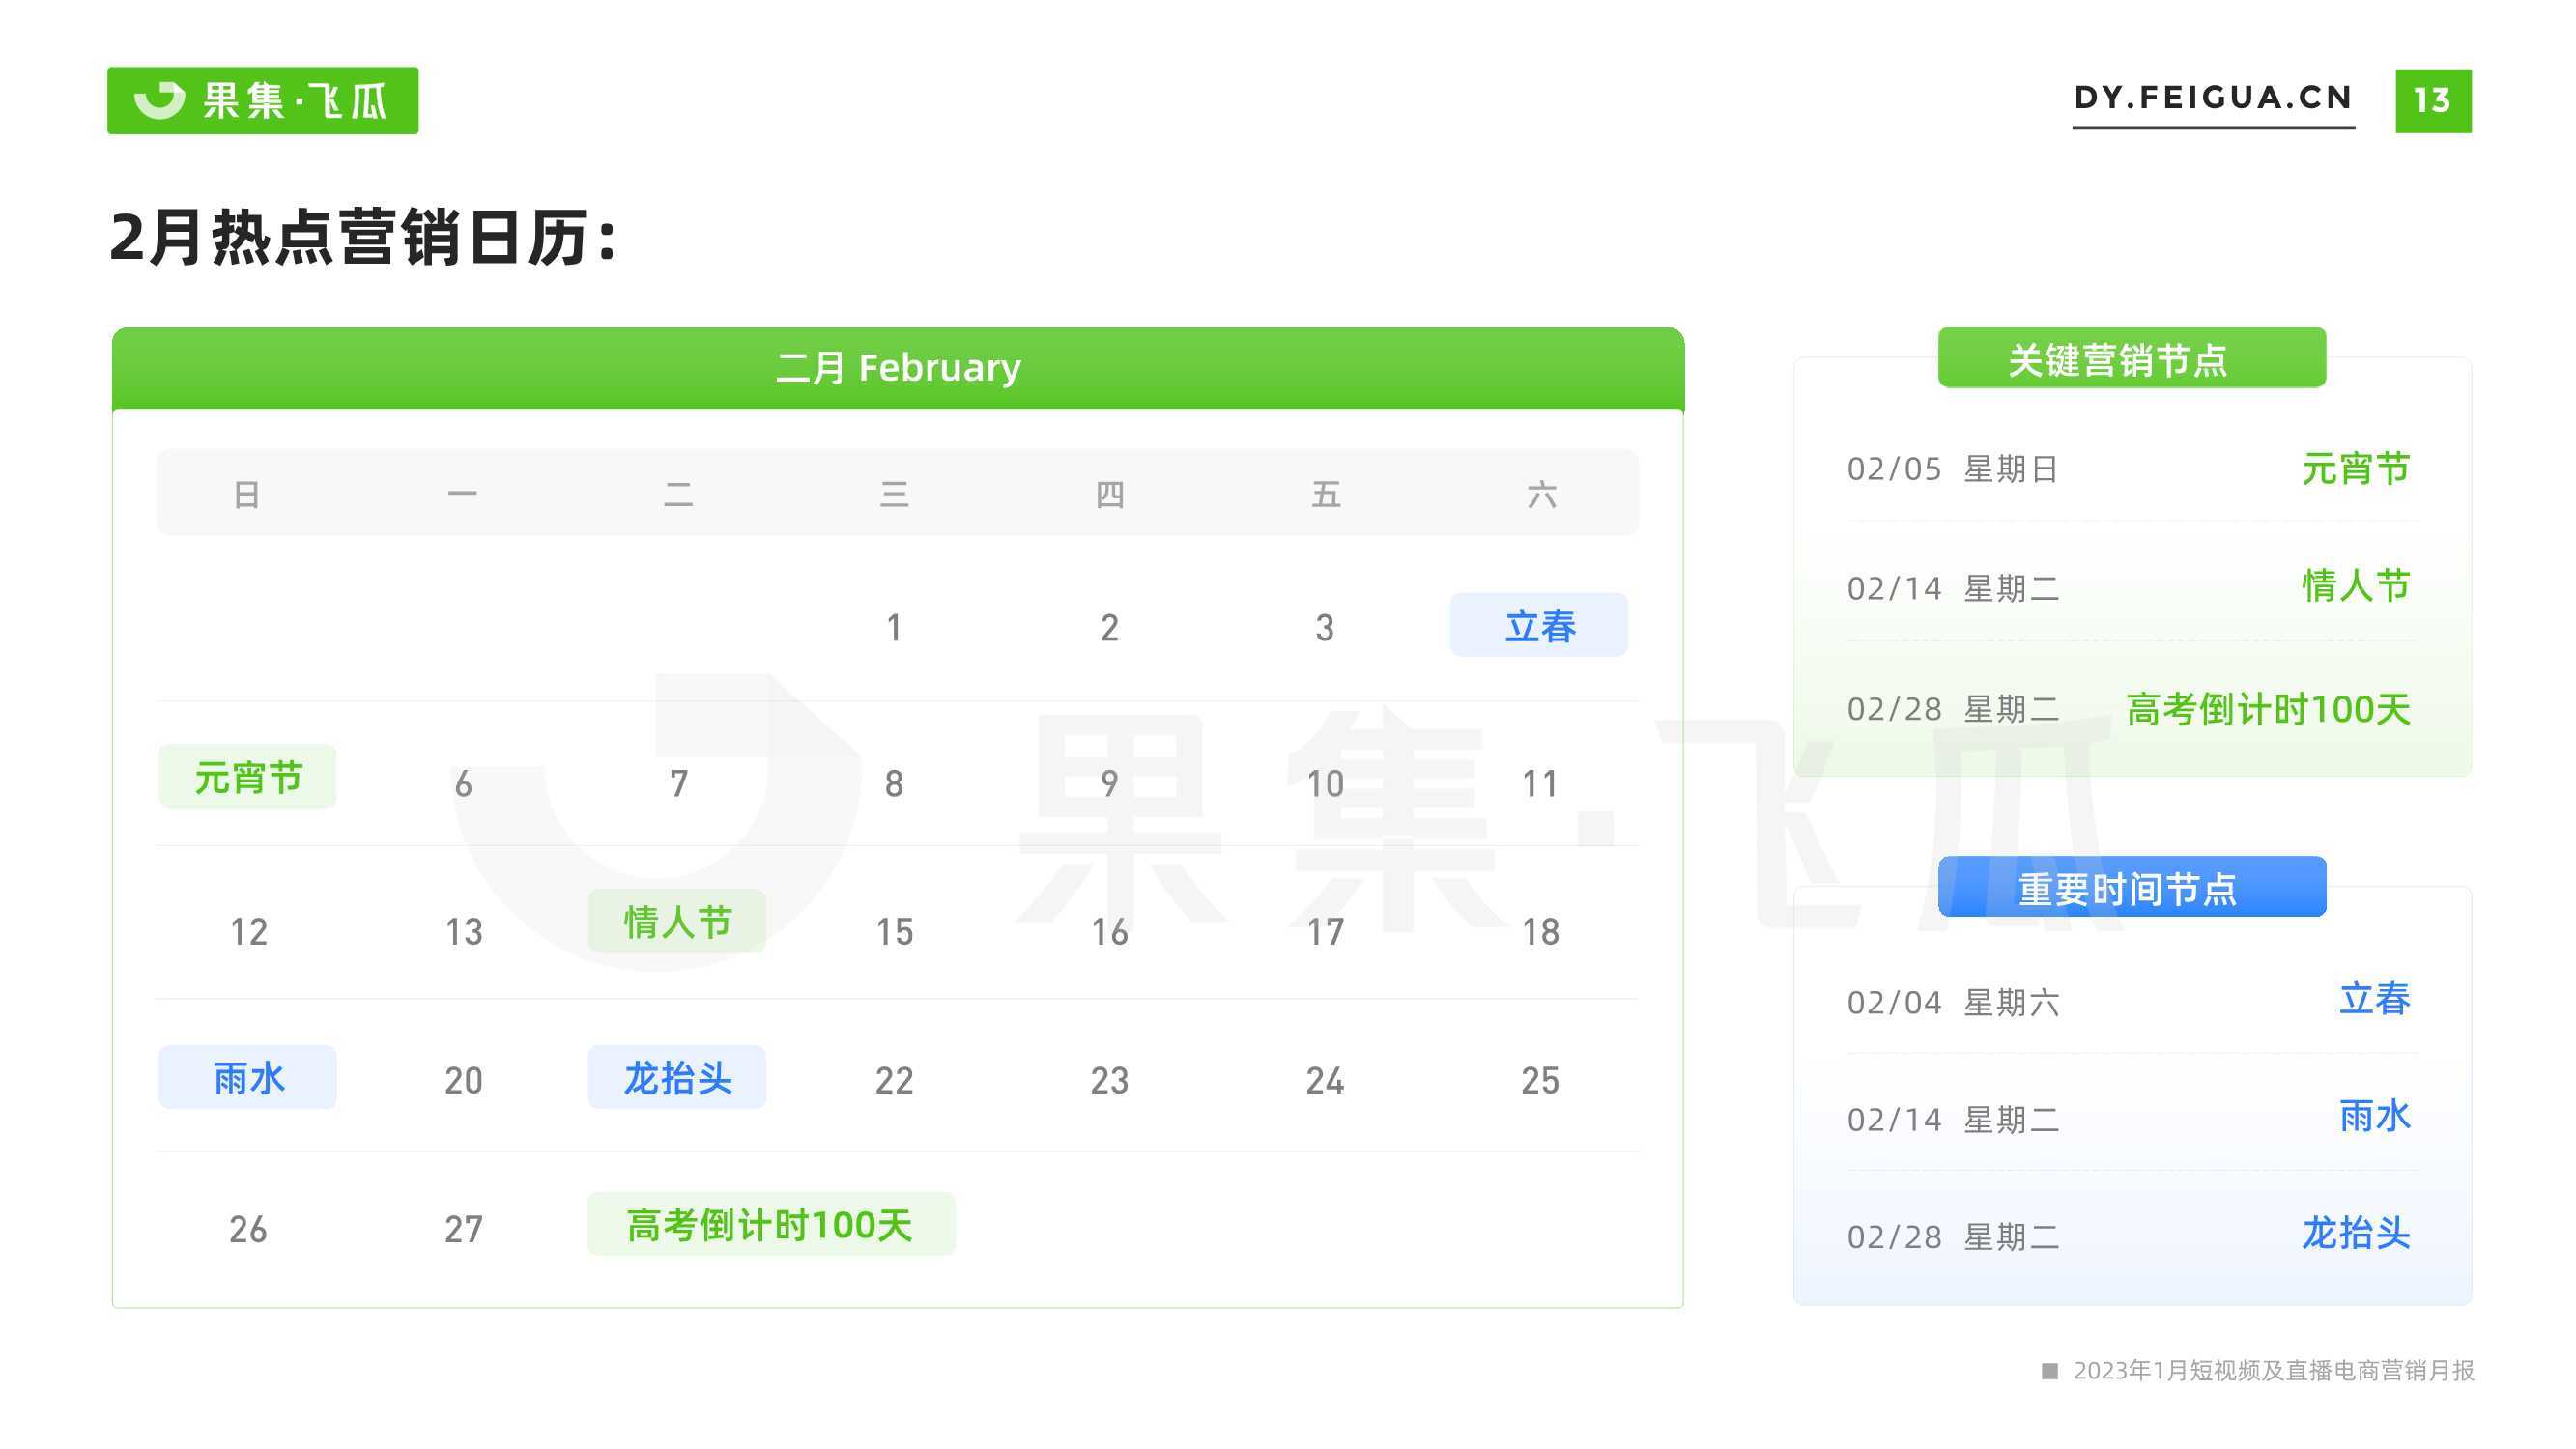Image resolution: width=2576 pixels, height=1449 pixels.
Task: Open the DY.FEIGUA.CN link
Action: pyautogui.click(x=2213, y=98)
